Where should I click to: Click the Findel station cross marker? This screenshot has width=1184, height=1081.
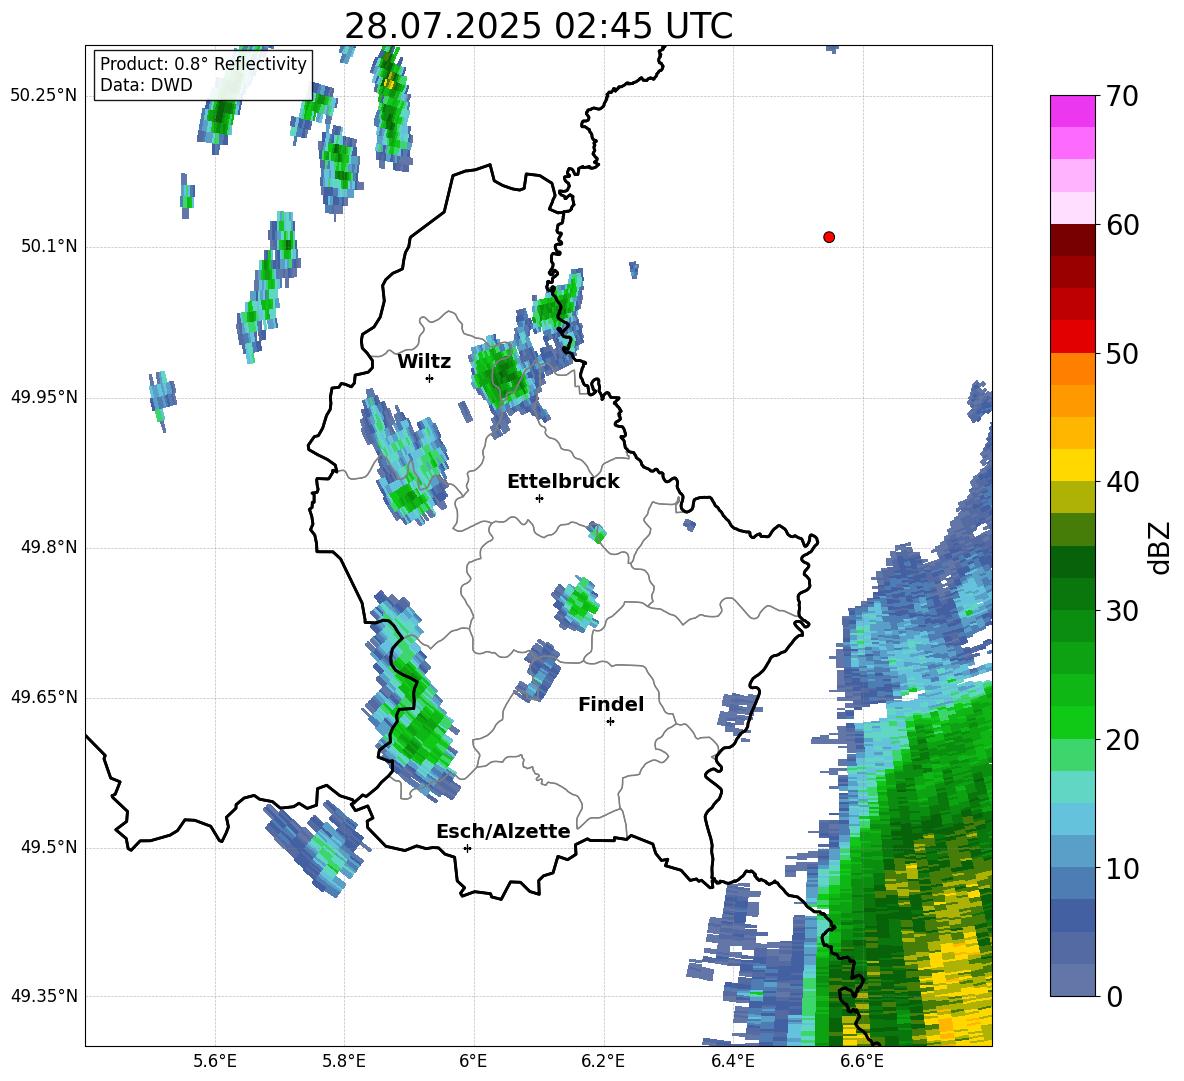[610, 722]
